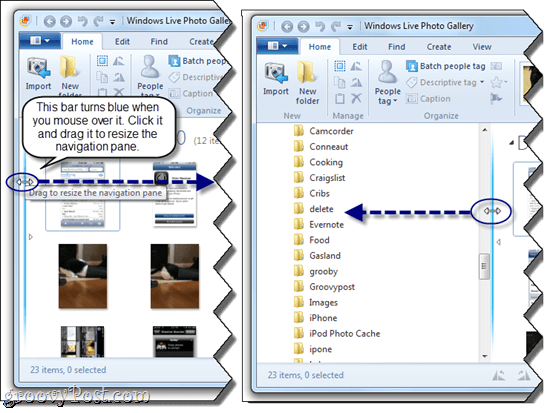Click New folder in the left window
550x413 pixels.
tap(69, 76)
